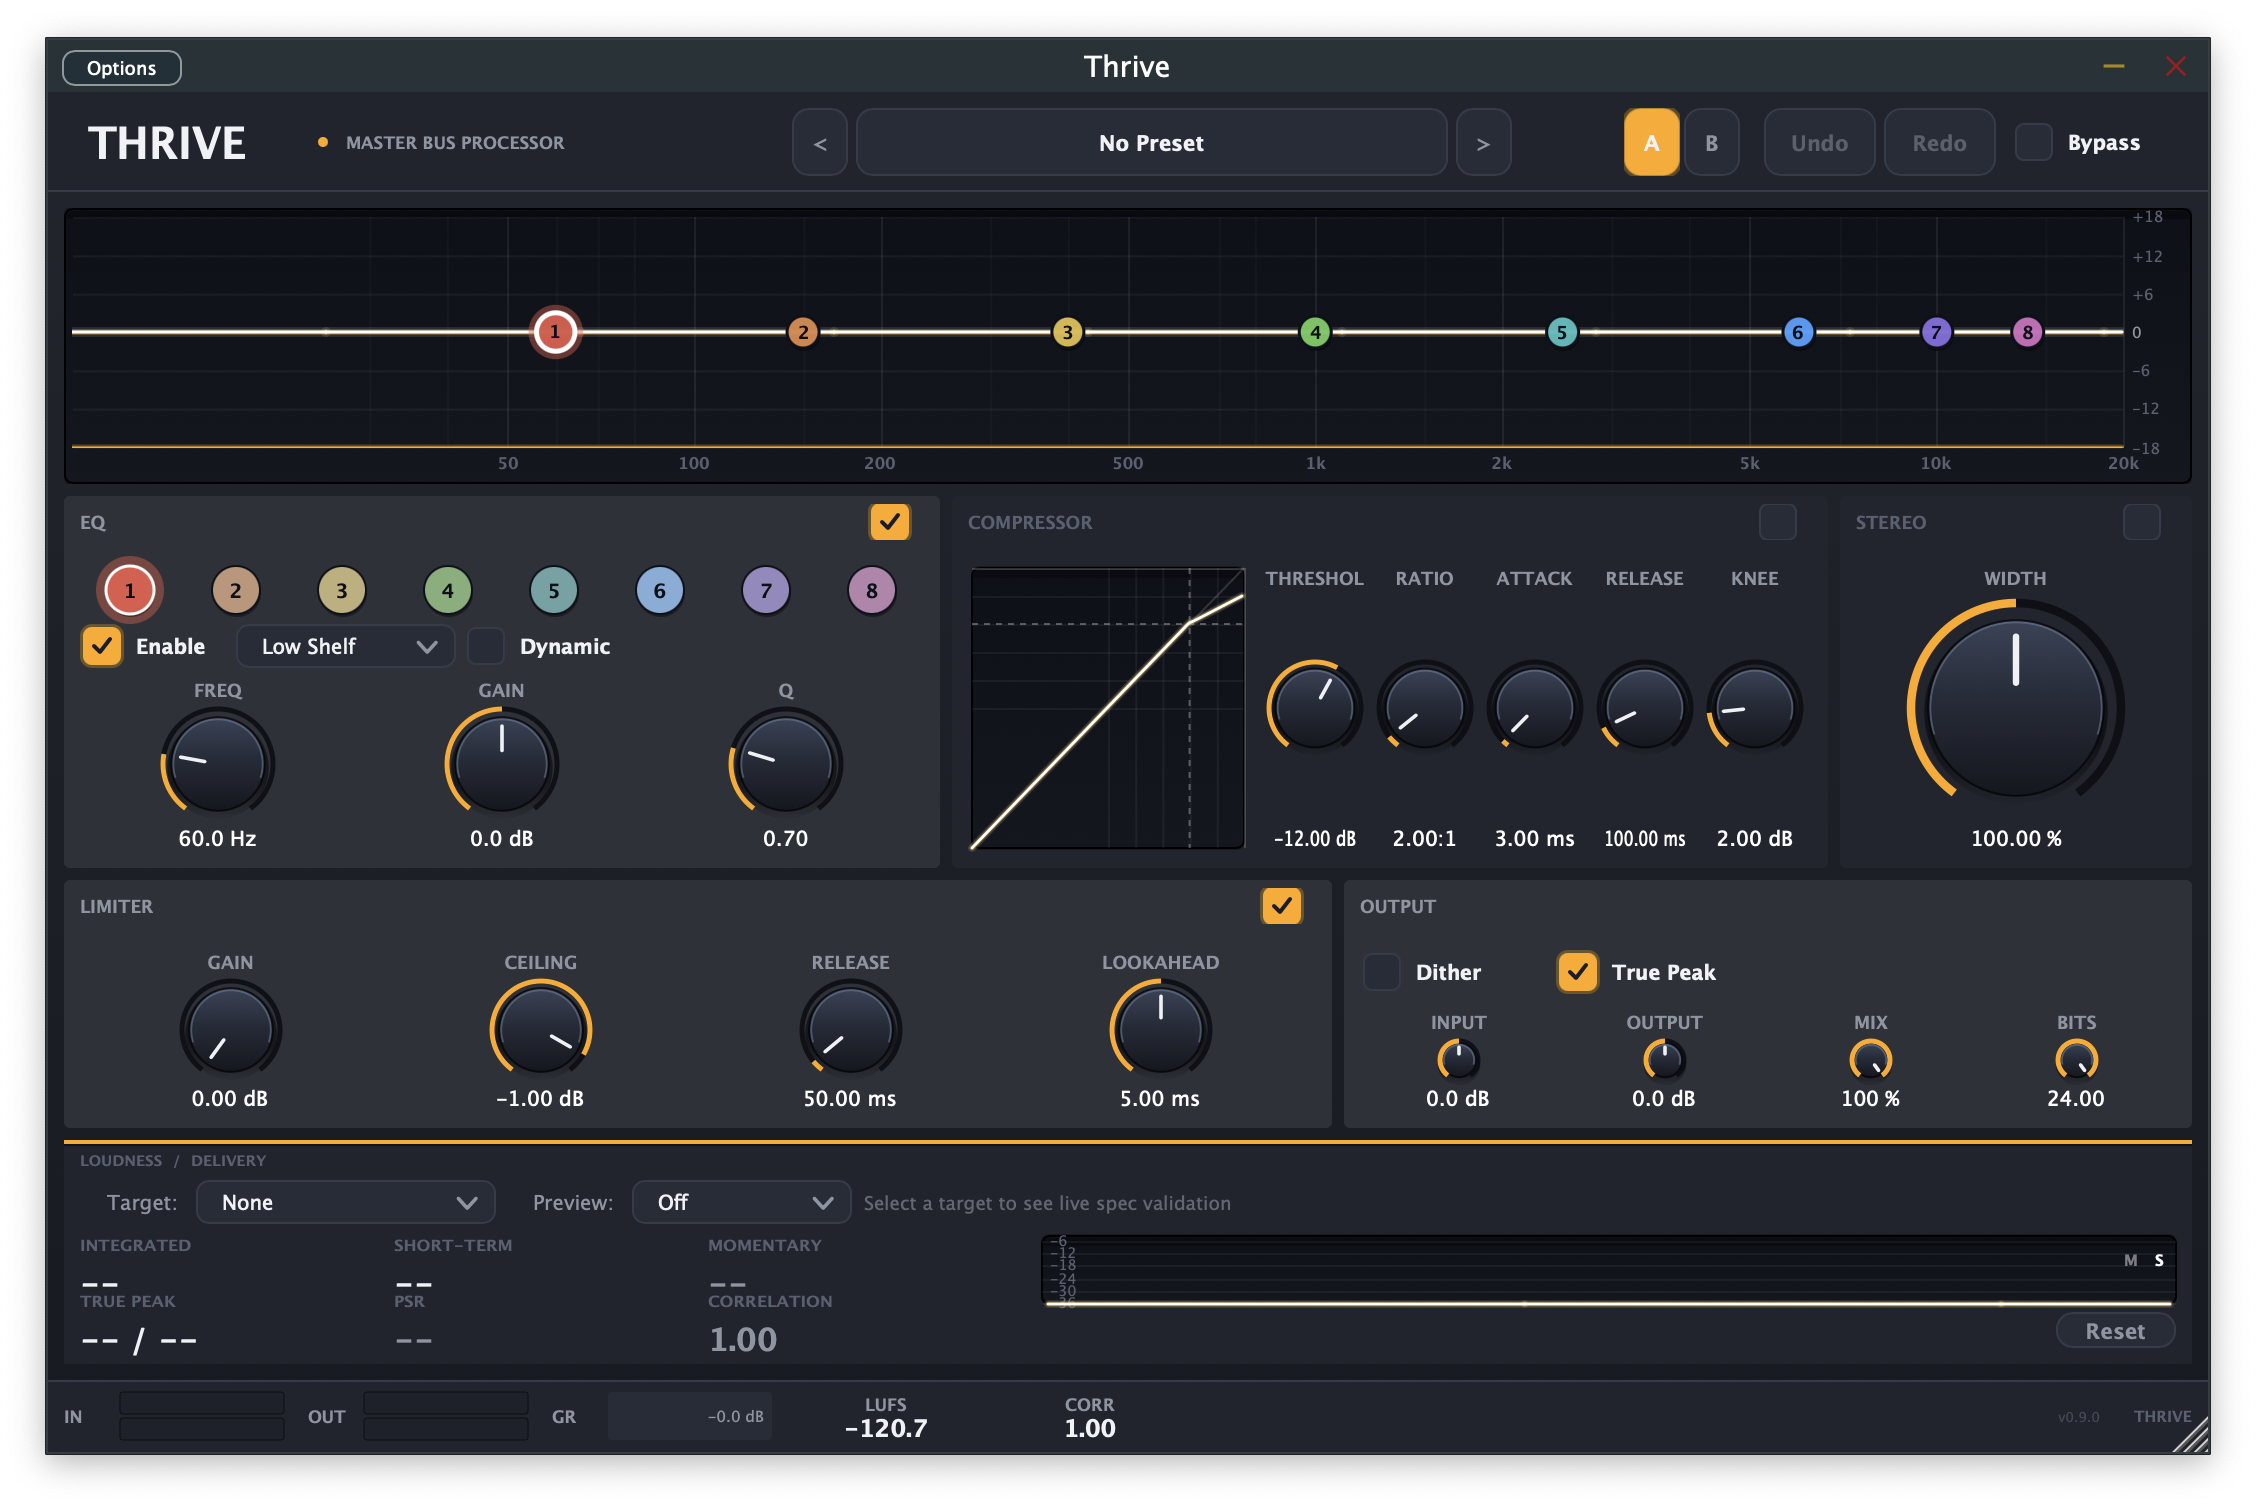This screenshot has width=2256, height=1508.
Task: Select EQ band 8 node on graph
Action: pos(2027,332)
